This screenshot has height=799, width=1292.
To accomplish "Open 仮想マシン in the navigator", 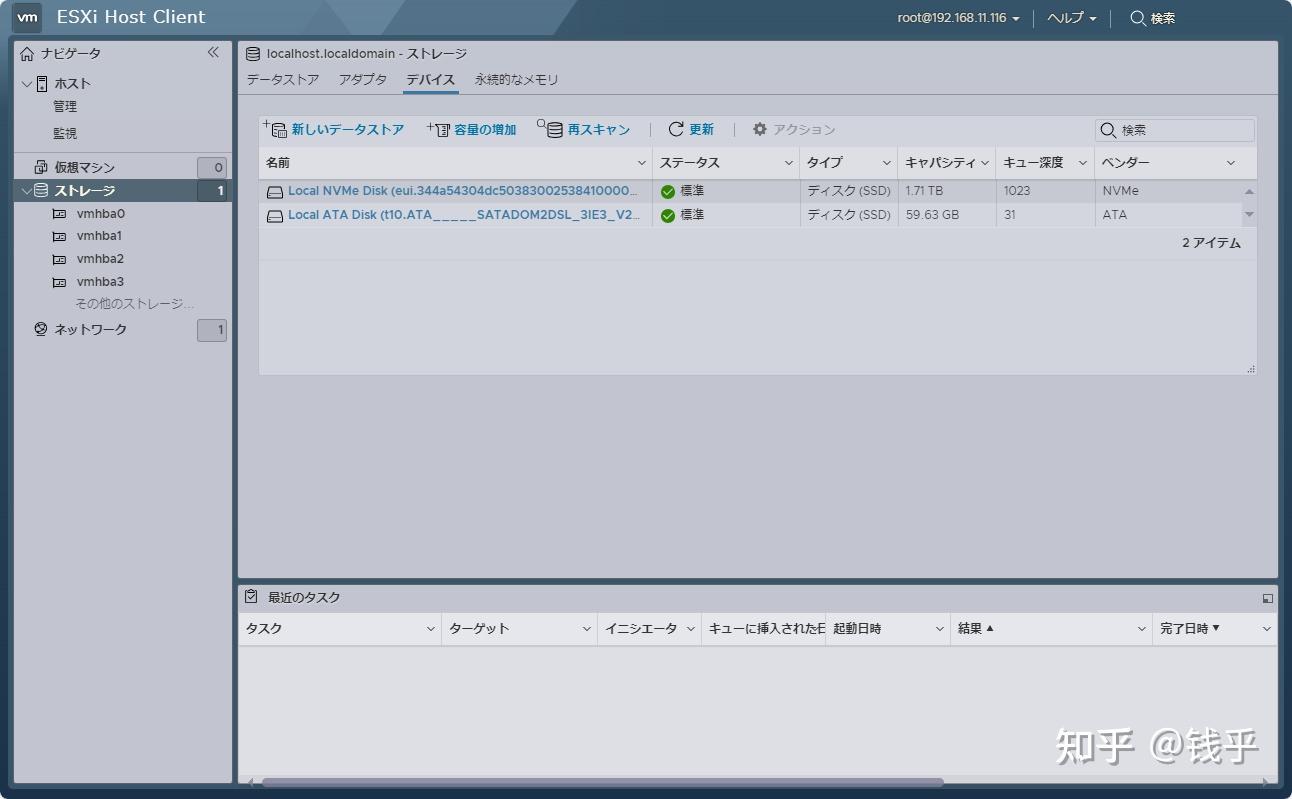I will click(x=85, y=167).
